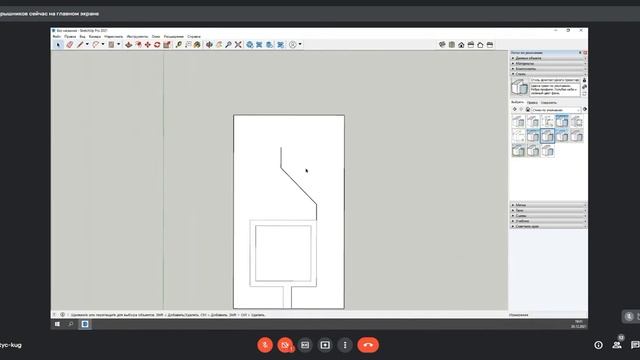
Task: Pick the Text label tool
Action: [188, 44]
